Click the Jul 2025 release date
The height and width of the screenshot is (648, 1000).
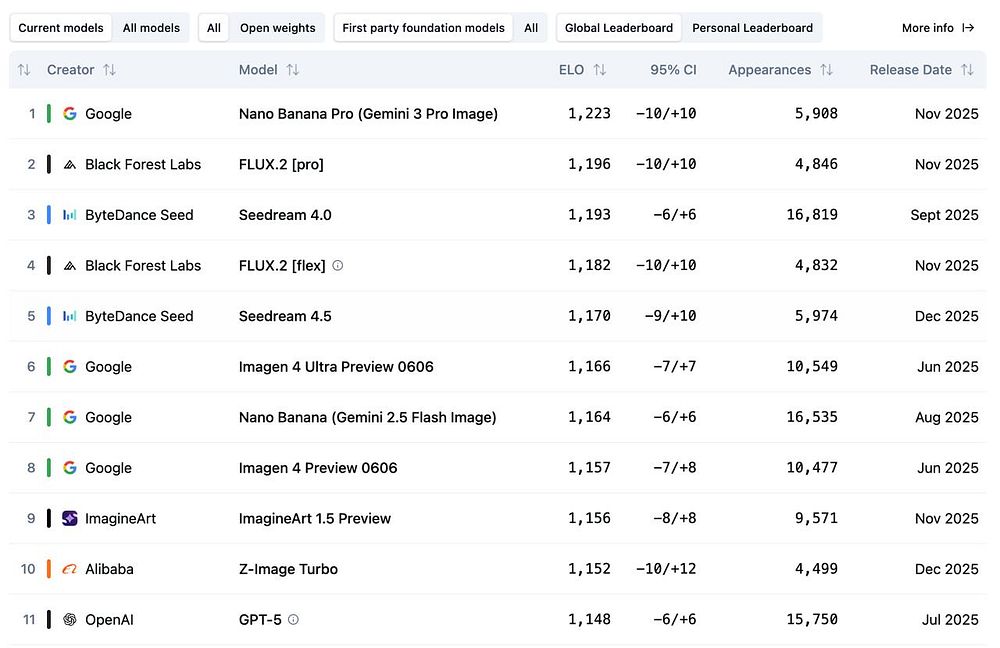coord(950,619)
